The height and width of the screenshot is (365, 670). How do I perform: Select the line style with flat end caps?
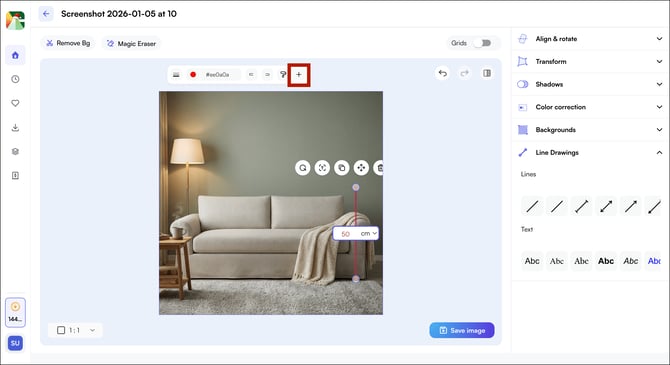point(581,206)
